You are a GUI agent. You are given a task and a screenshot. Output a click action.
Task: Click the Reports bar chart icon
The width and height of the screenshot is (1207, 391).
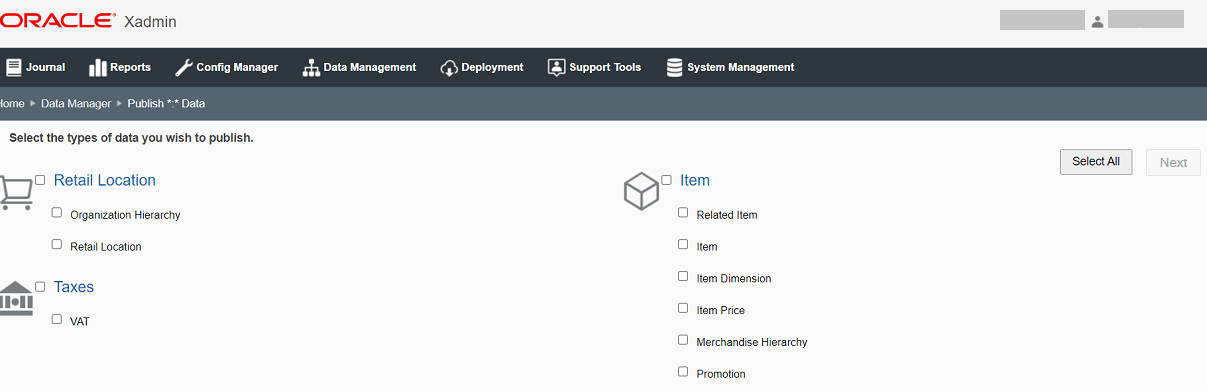tap(98, 67)
